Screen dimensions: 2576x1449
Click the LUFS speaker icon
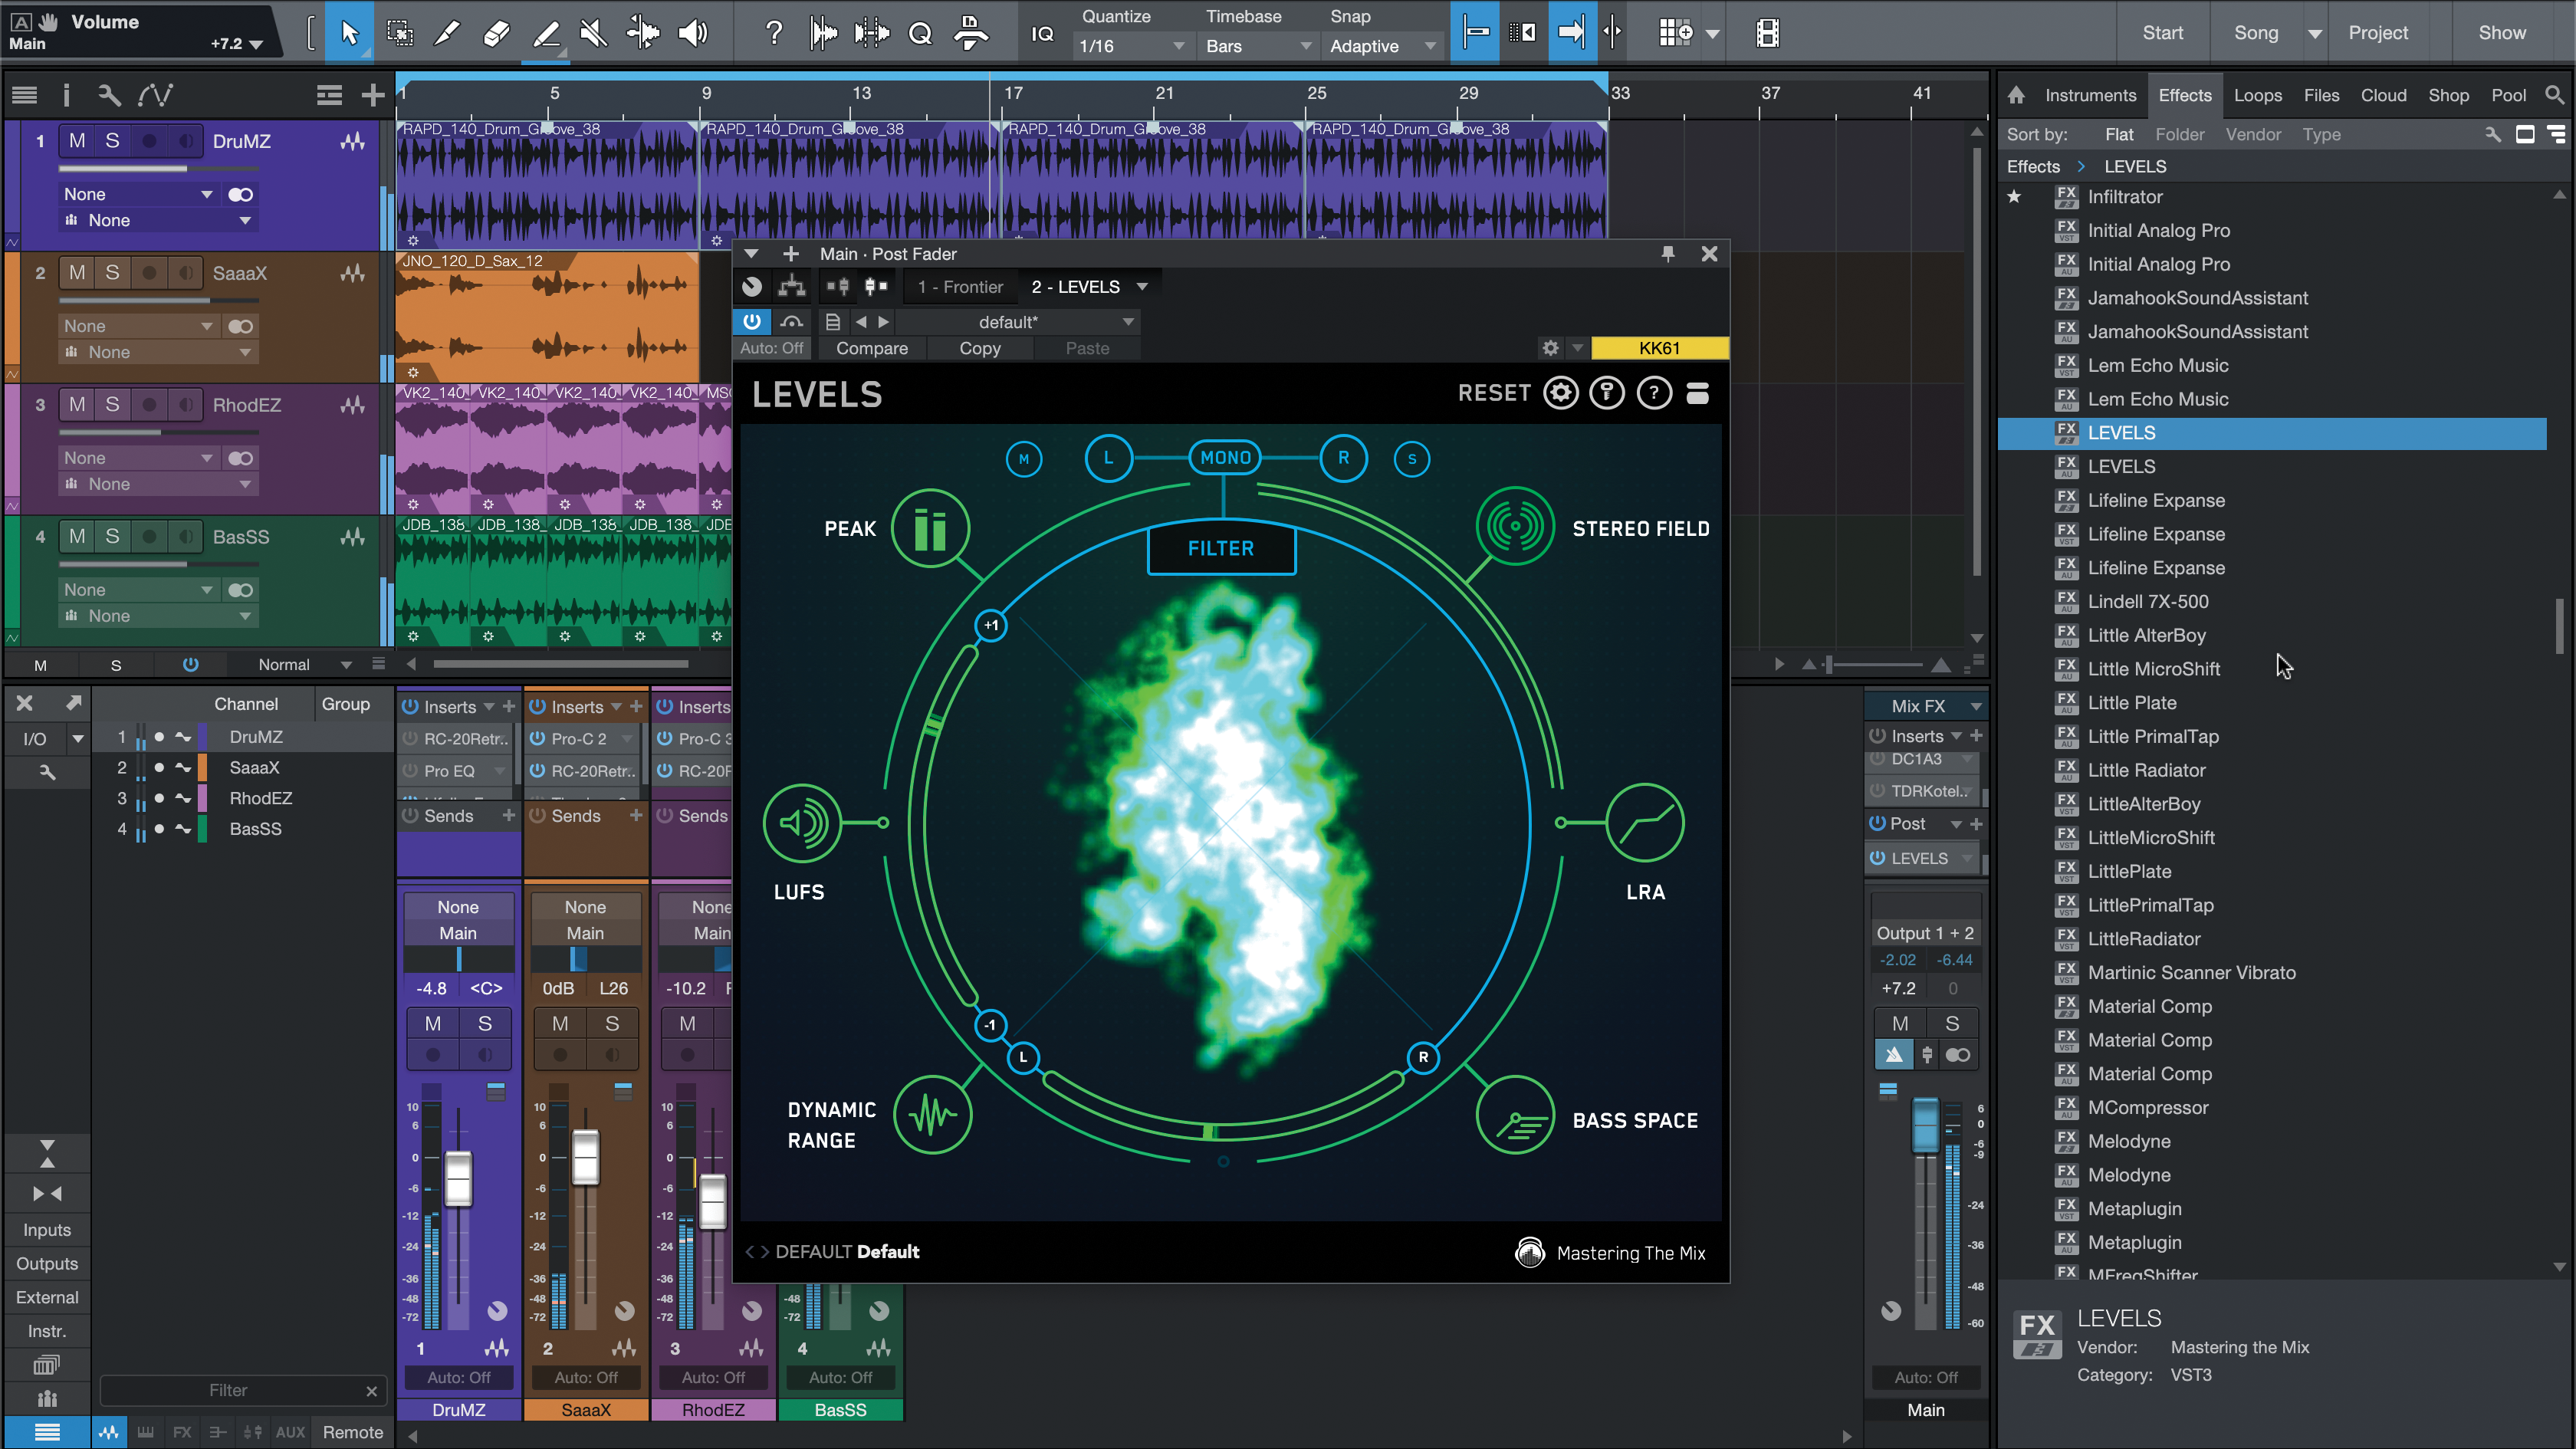(x=802, y=823)
